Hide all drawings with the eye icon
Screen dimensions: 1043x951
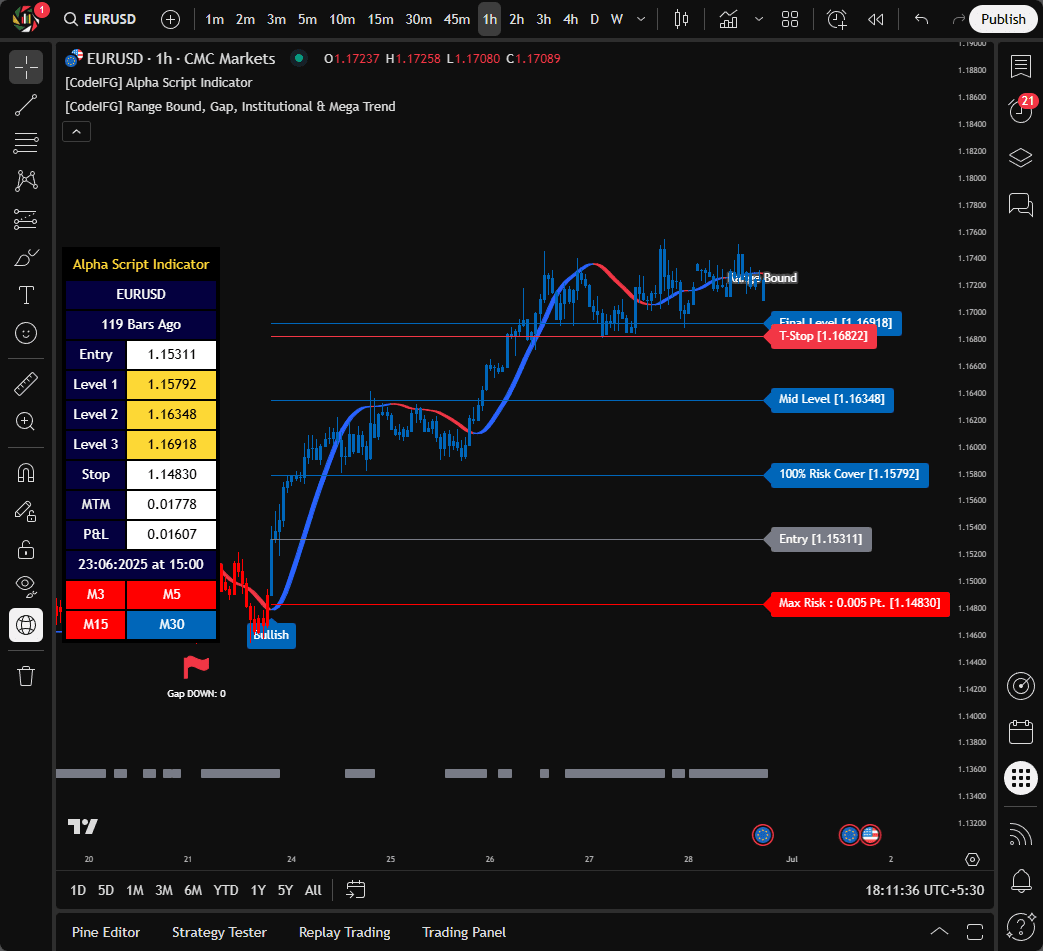click(25, 586)
